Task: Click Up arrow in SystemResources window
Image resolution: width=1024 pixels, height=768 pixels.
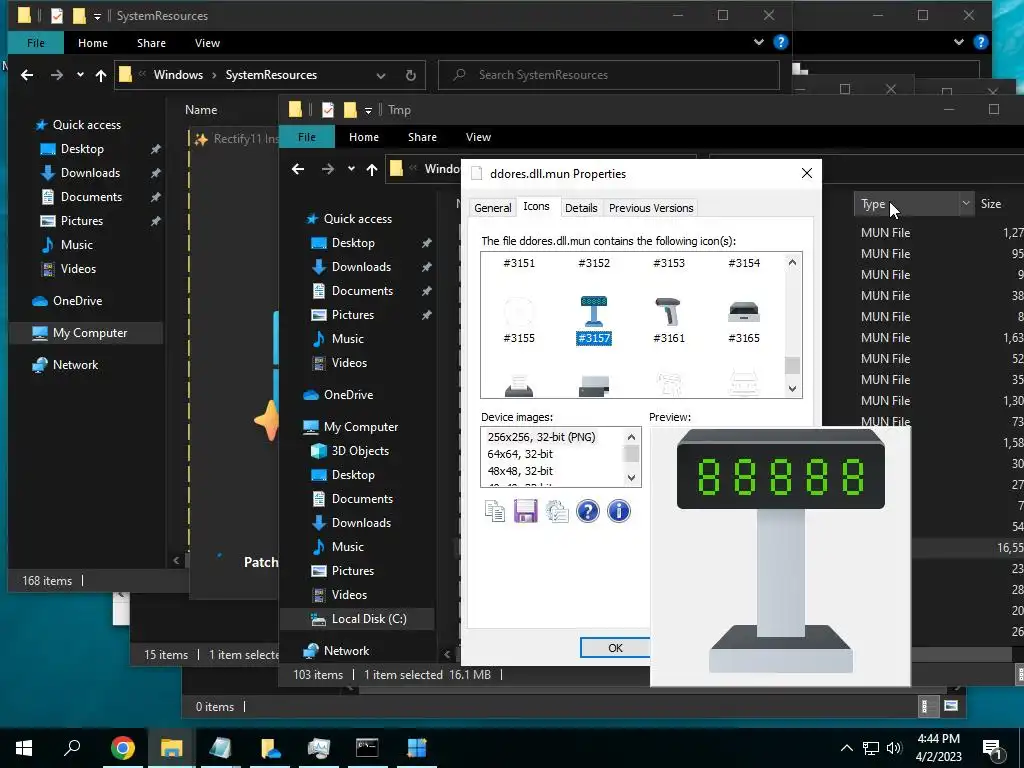Action: [x=101, y=75]
